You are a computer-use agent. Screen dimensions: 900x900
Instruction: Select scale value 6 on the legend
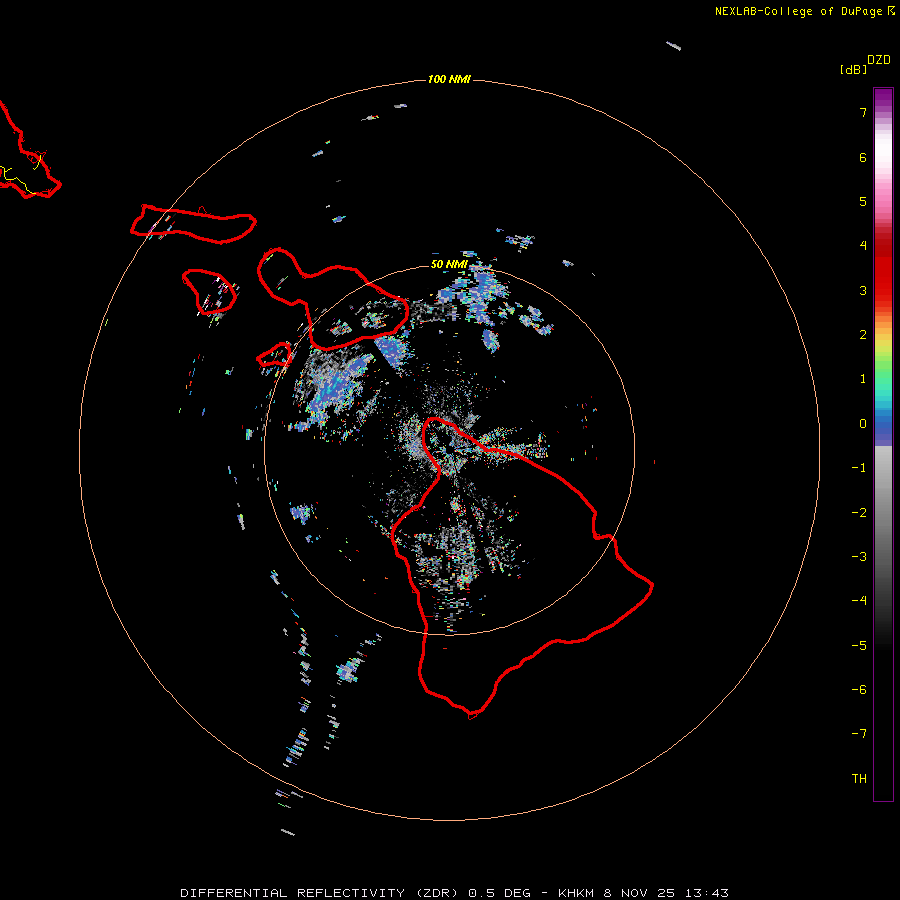click(863, 157)
